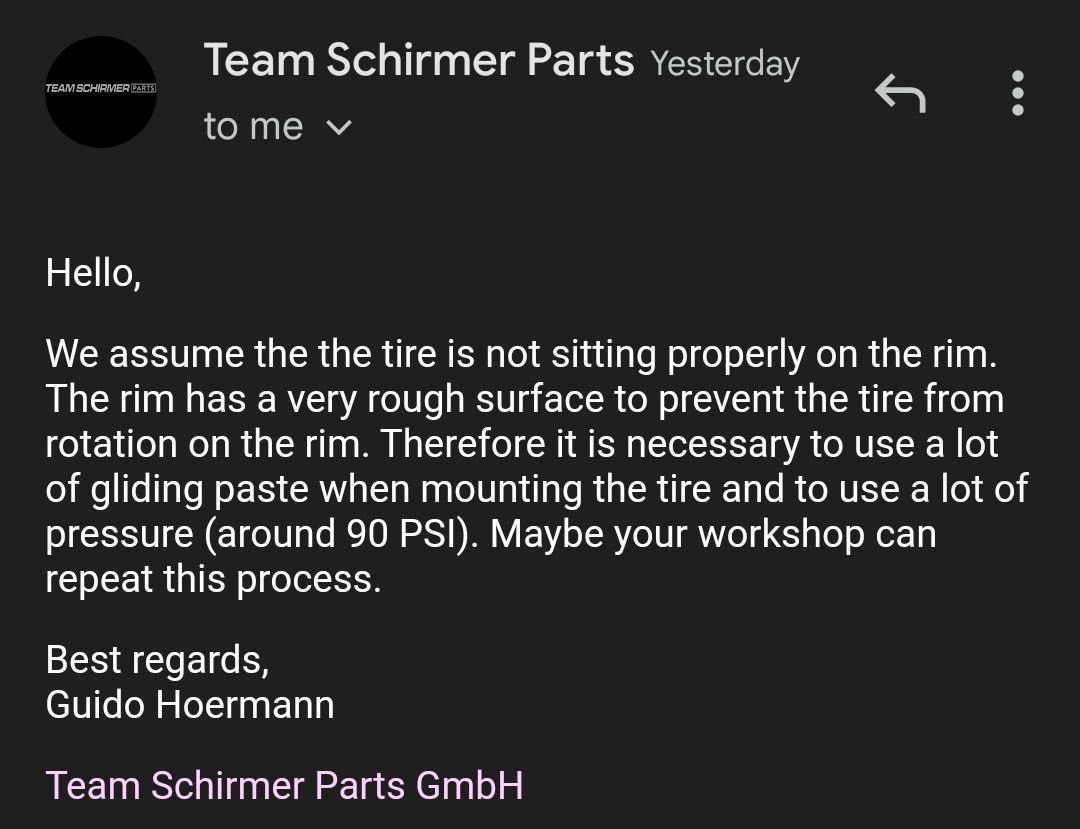The width and height of the screenshot is (1080, 829).
Task: Click the word "mounting" in the body text
Action: coord(501,489)
